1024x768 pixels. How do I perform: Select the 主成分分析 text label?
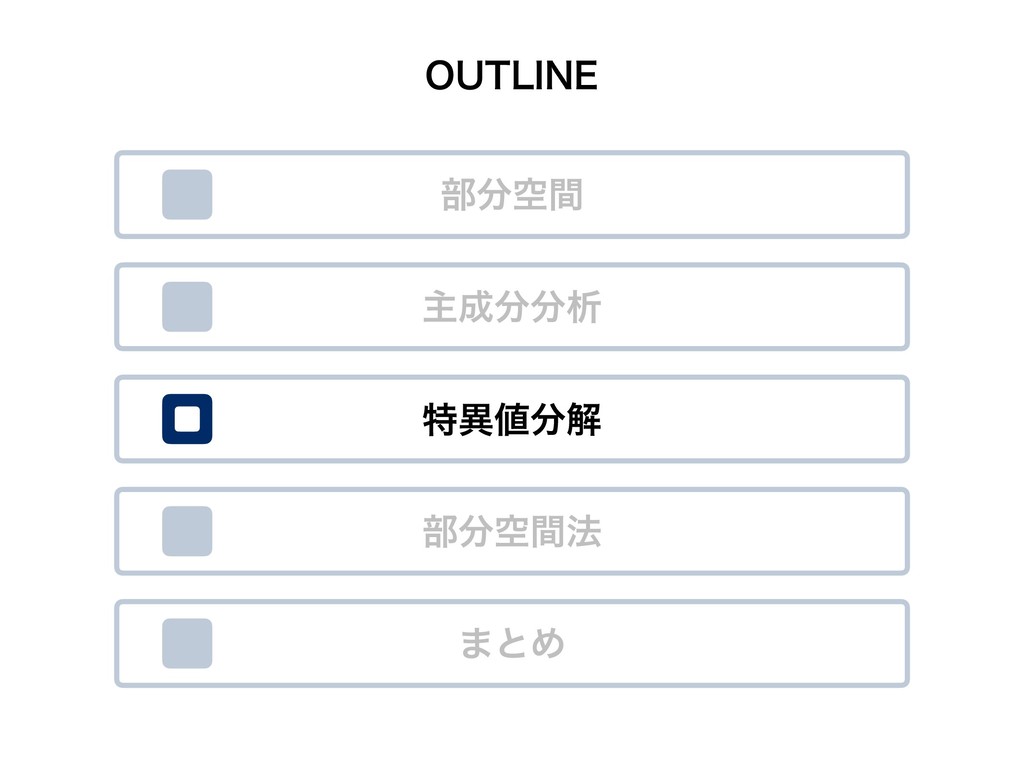[x=512, y=307]
